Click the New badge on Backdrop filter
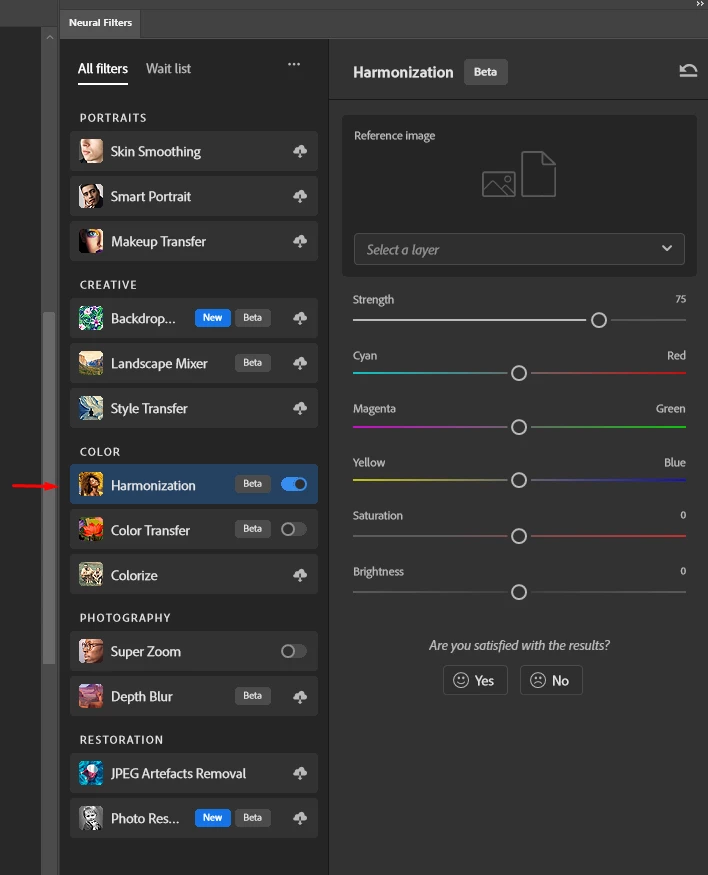 point(213,318)
